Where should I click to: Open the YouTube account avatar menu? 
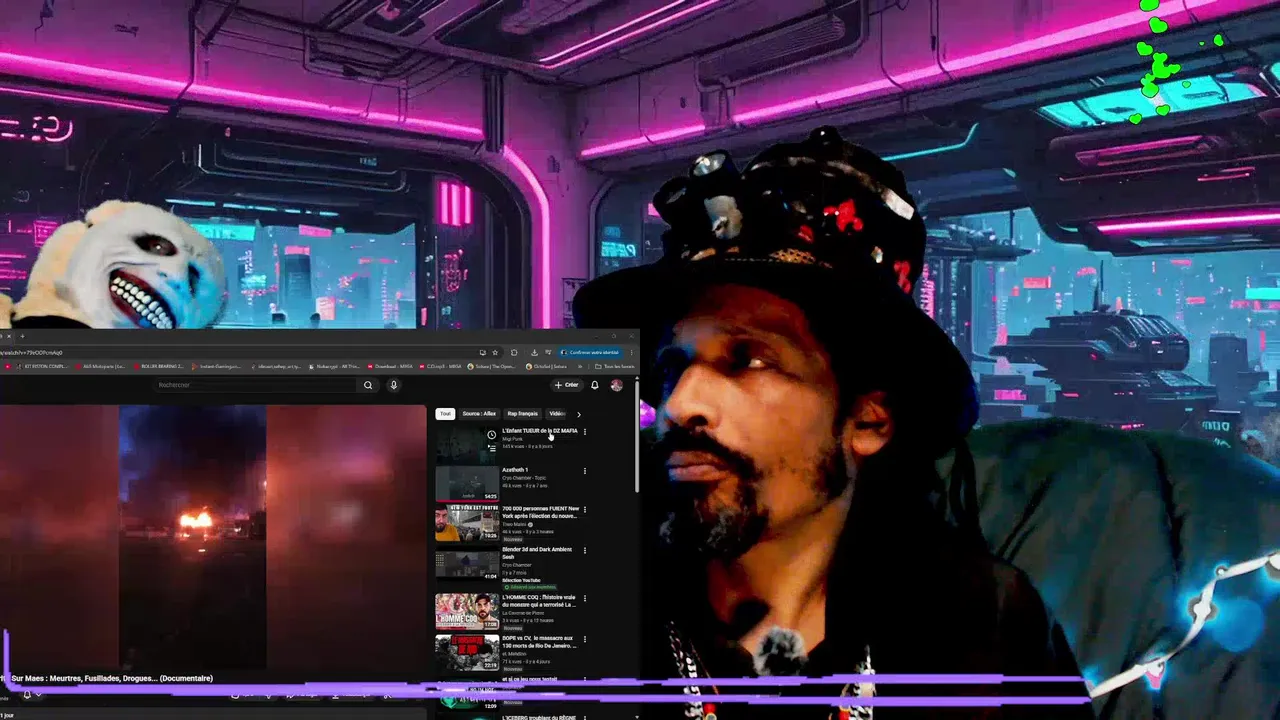point(616,385)
